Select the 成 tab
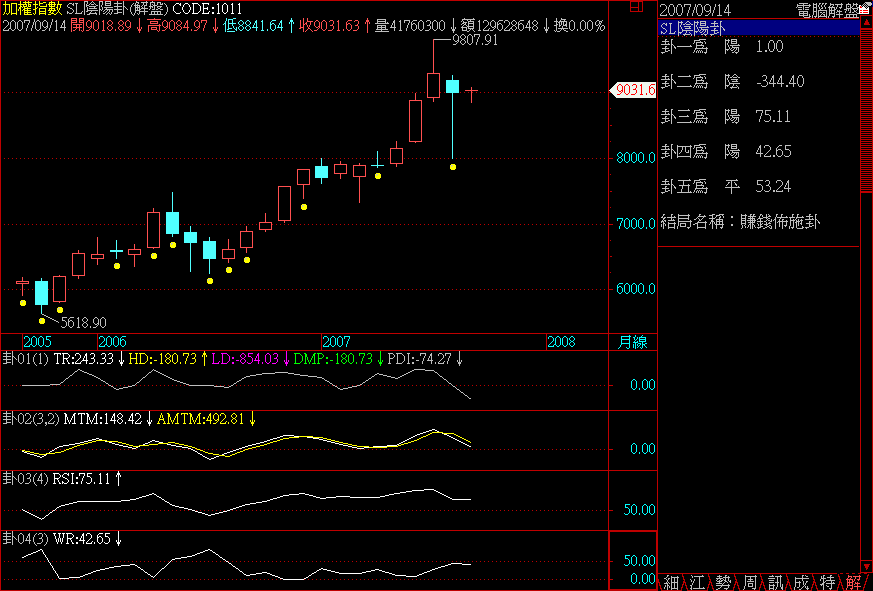Screen dimensions: 873x591 click(x=800, y=582)
